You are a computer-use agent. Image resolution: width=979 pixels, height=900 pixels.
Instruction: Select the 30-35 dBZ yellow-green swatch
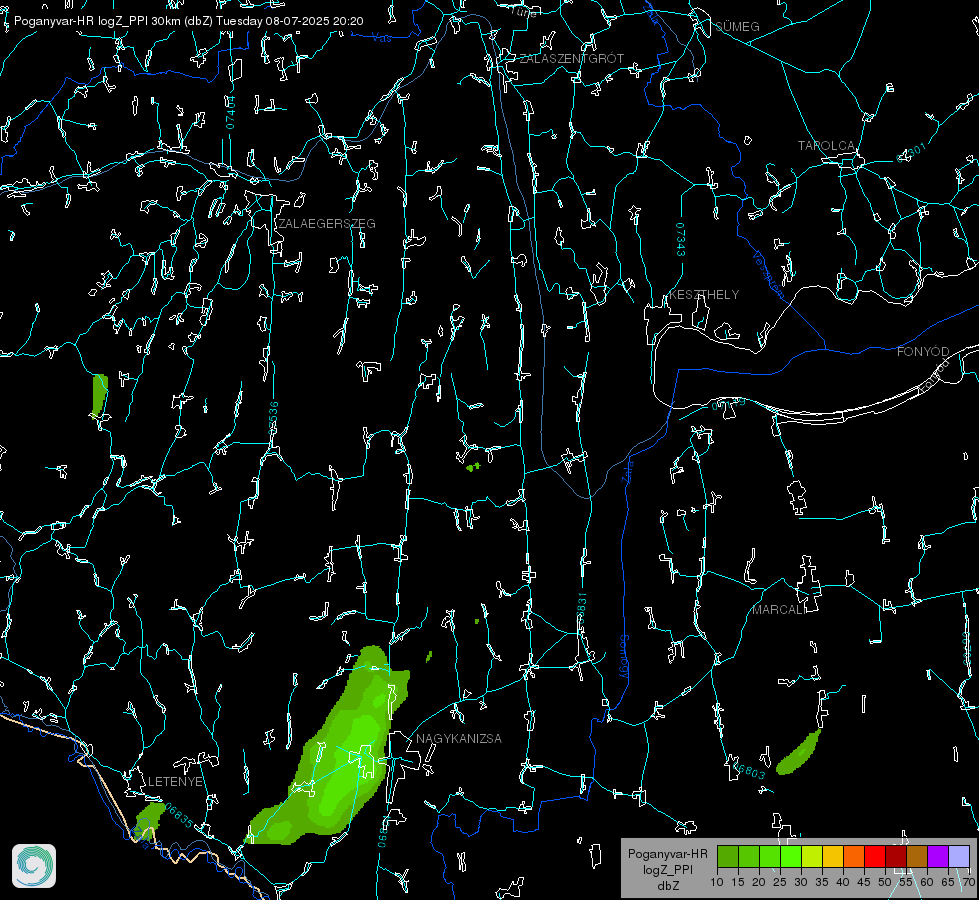pos(812,856)
